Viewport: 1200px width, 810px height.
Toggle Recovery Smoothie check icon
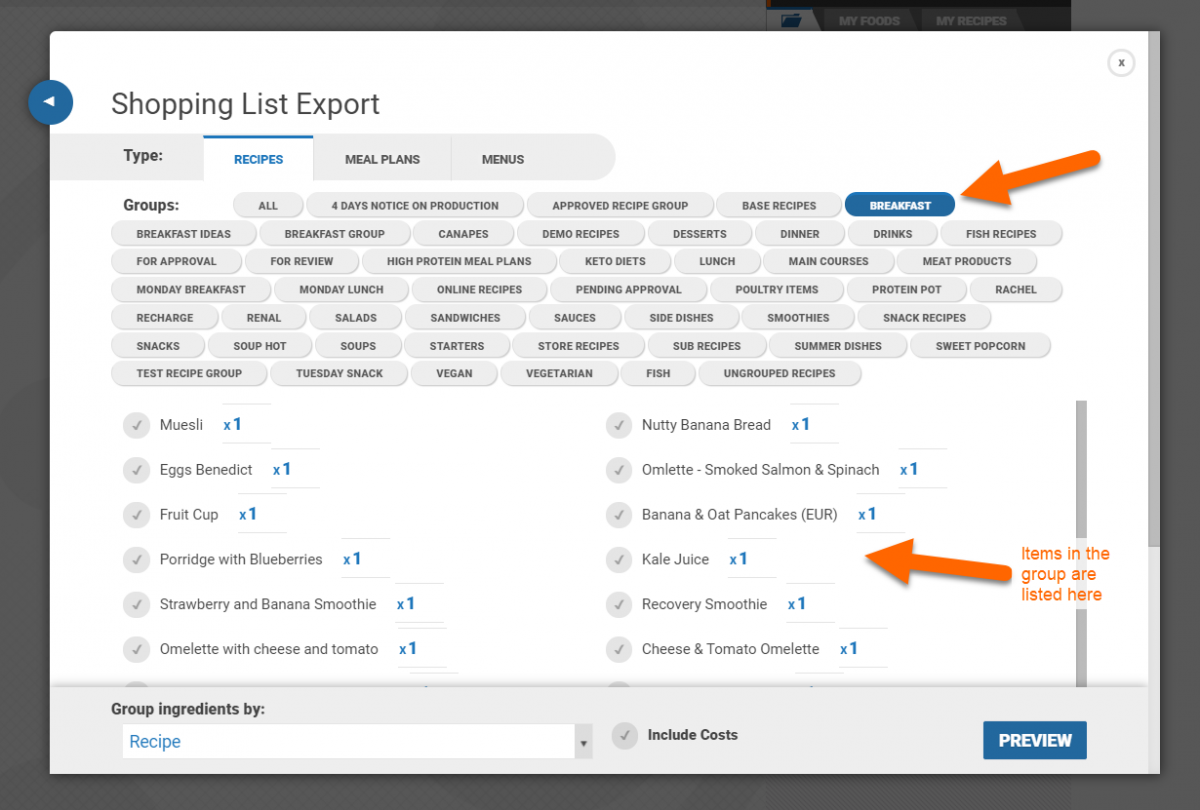tap(618, 605)
